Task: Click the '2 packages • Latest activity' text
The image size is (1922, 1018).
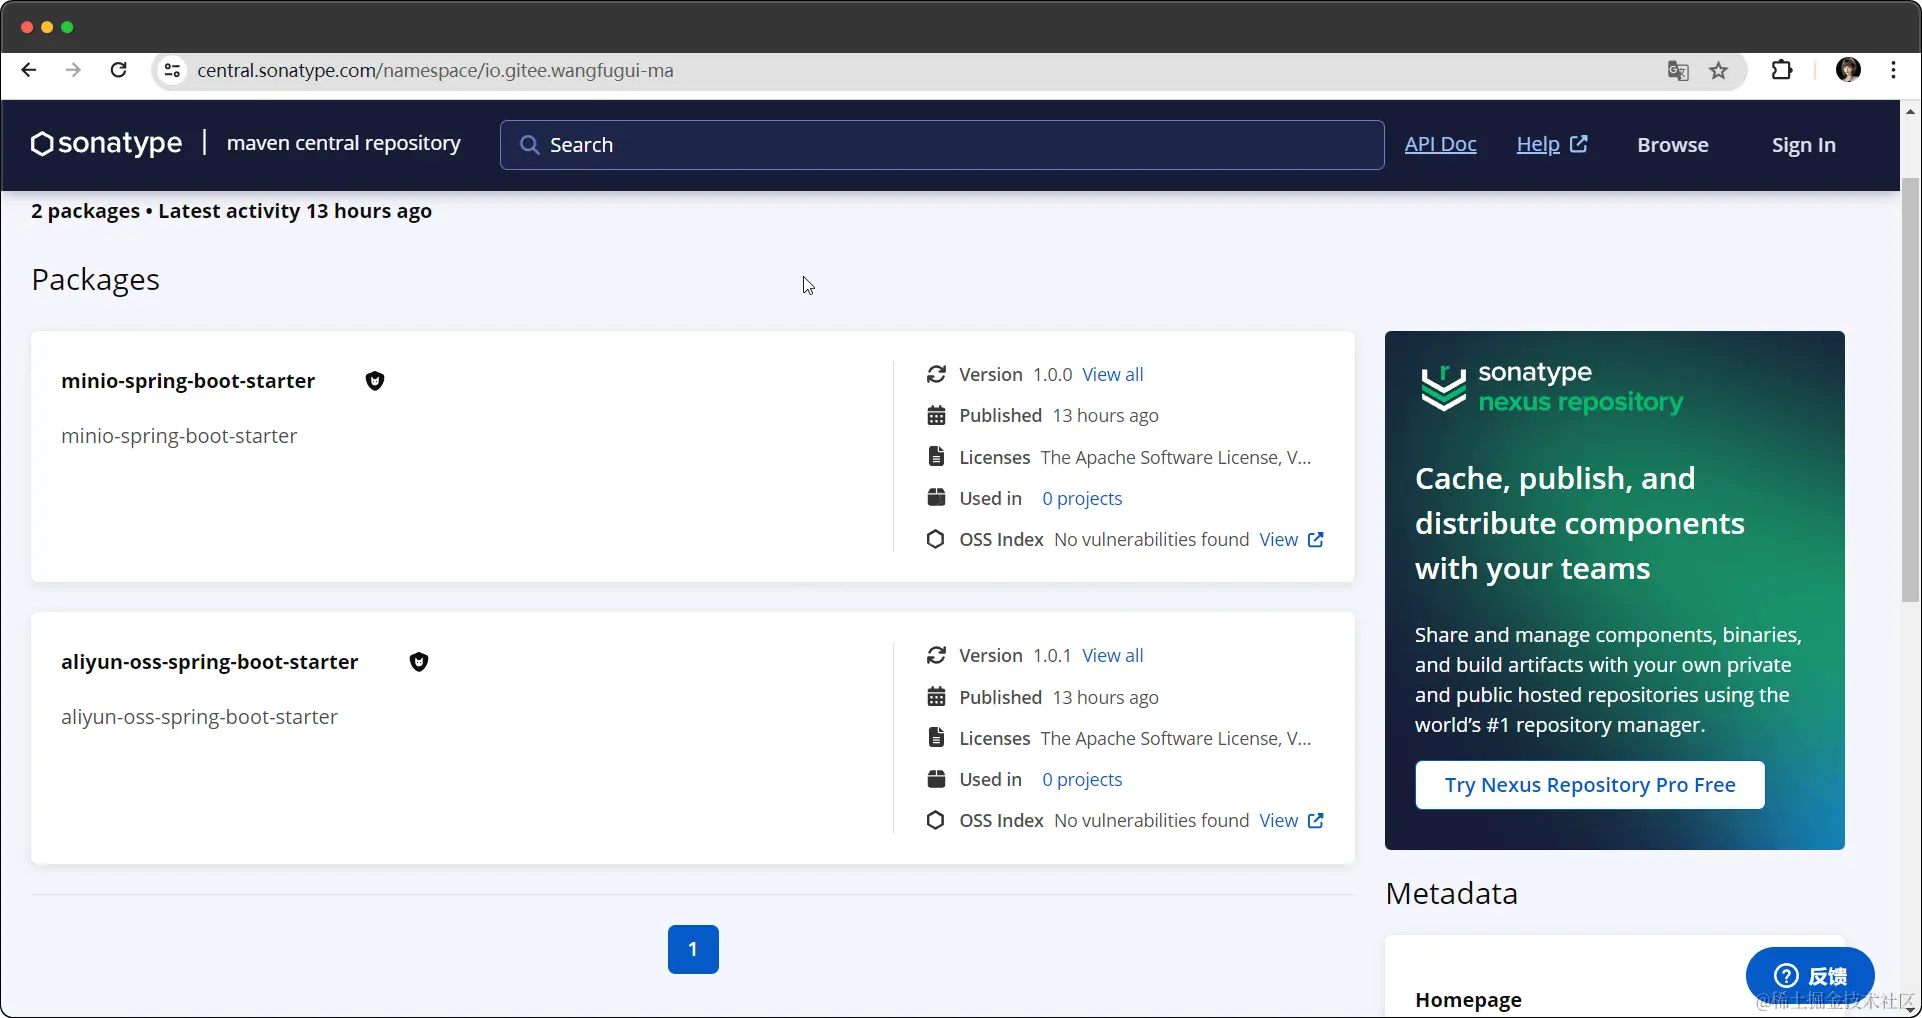Action: click(231, 211)
